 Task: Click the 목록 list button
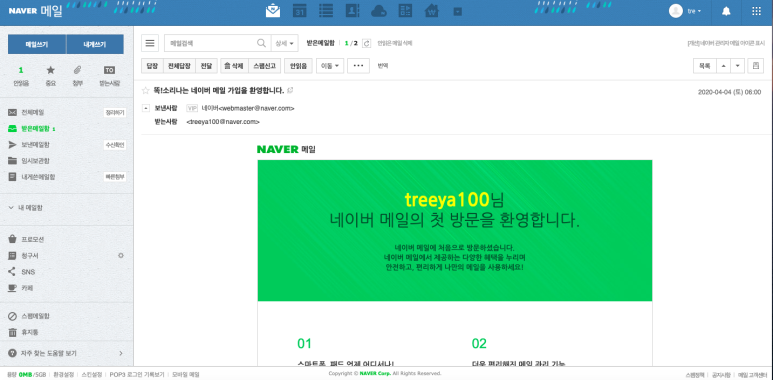[704, 66]
